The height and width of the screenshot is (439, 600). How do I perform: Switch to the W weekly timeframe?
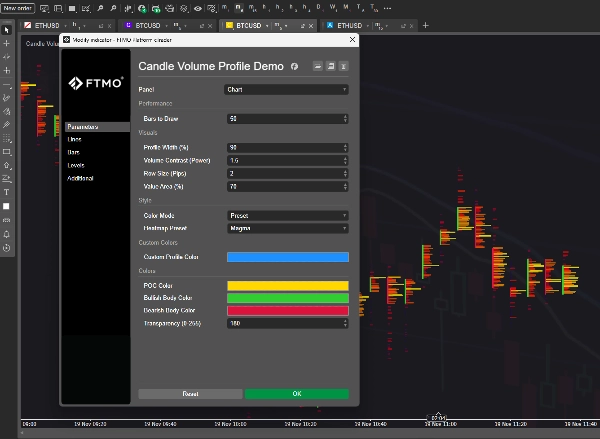click(333, 8)
